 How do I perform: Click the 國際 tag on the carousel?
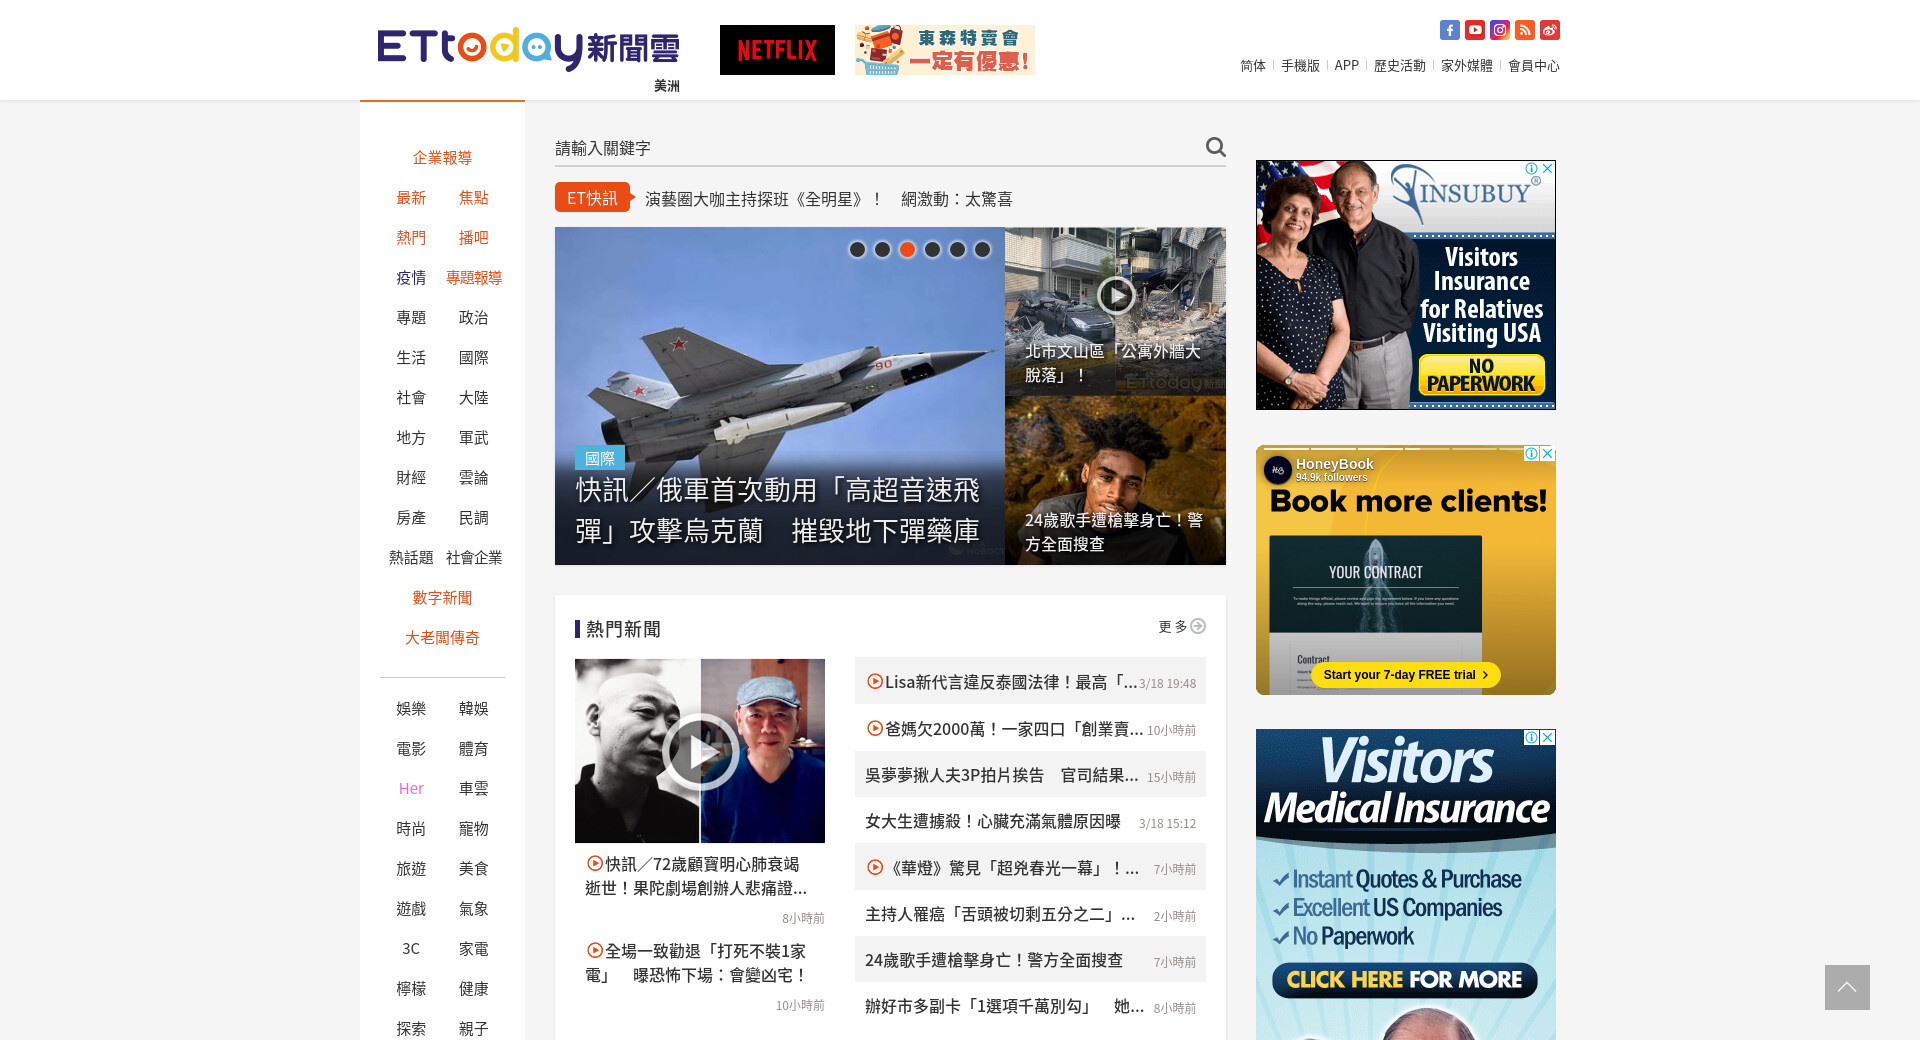coord(600,458)
